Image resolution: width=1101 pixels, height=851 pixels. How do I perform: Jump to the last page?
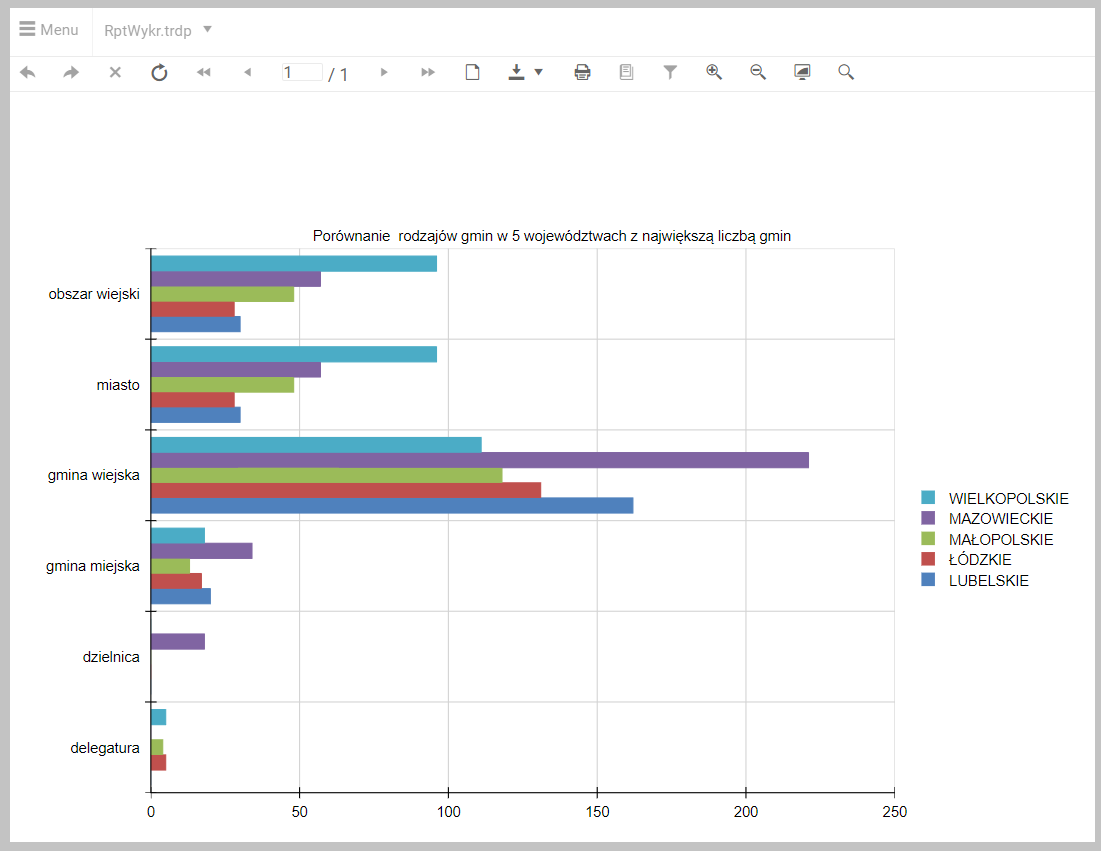428,72
